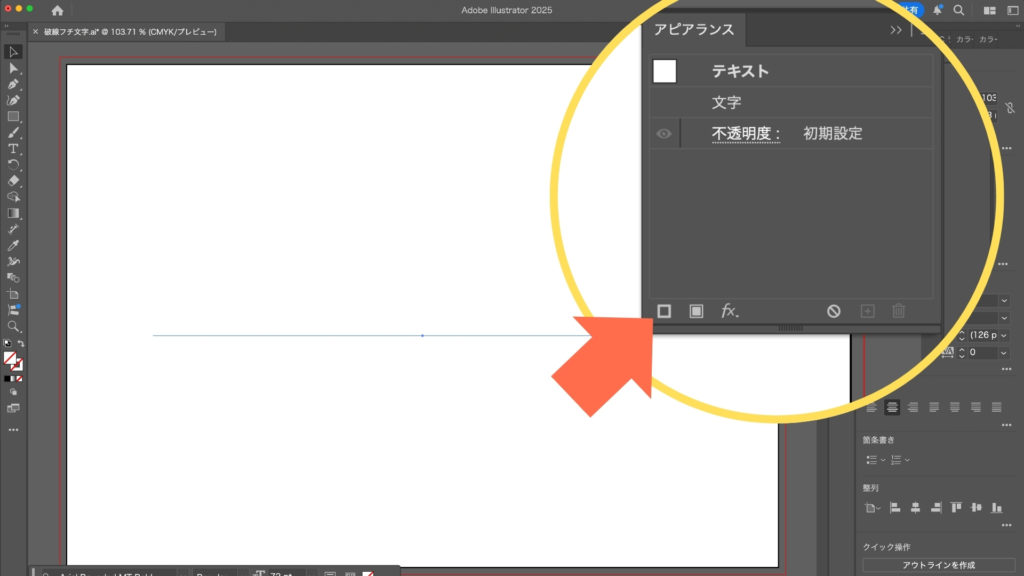The width and height of the screenshot is (1024, 576).
Task: Open the fx Add New Effect menu
Action: point(730,311)
